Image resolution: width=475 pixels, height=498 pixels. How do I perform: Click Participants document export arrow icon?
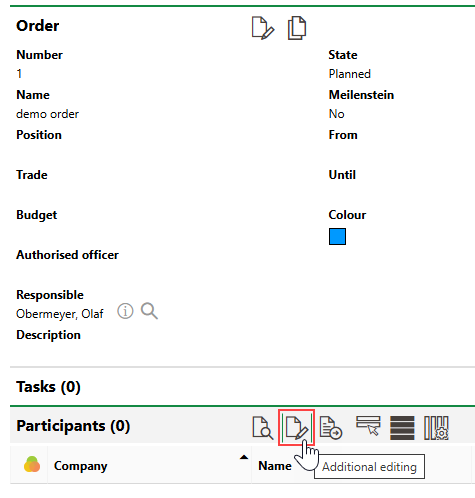(331, 428)
